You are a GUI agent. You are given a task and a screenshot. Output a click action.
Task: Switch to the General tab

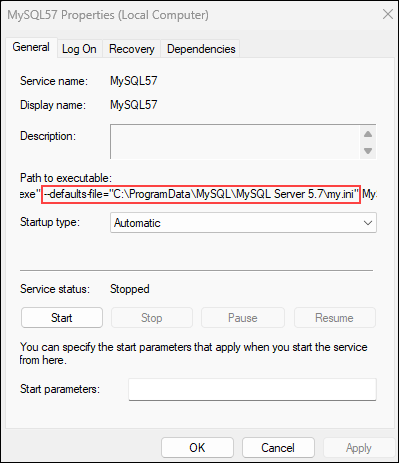point(31,47)
